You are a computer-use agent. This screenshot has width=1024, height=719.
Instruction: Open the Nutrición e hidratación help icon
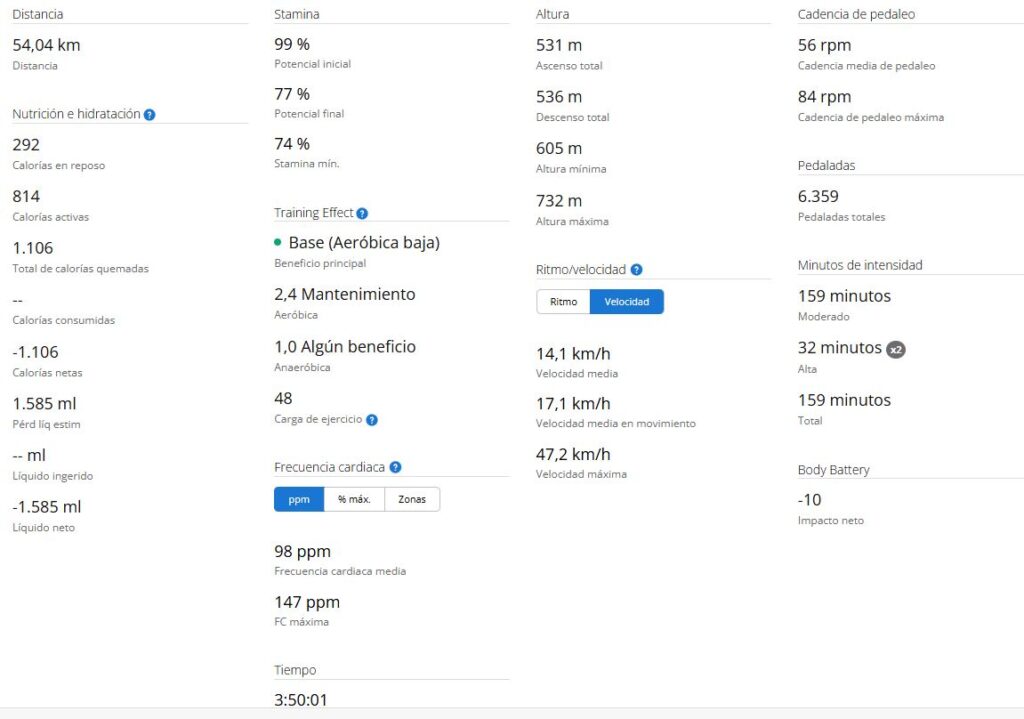pos(149,115)
